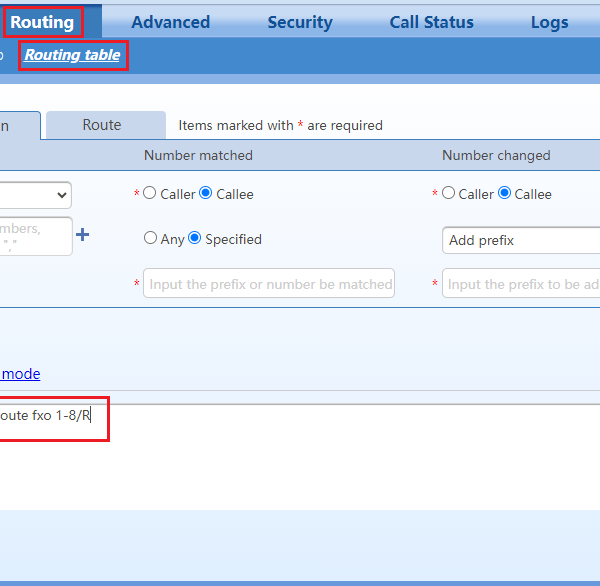The width and height of the screenshot is (600, 586).
Task: Expand the Add prefix dropdown
Action: click(520, 240)
